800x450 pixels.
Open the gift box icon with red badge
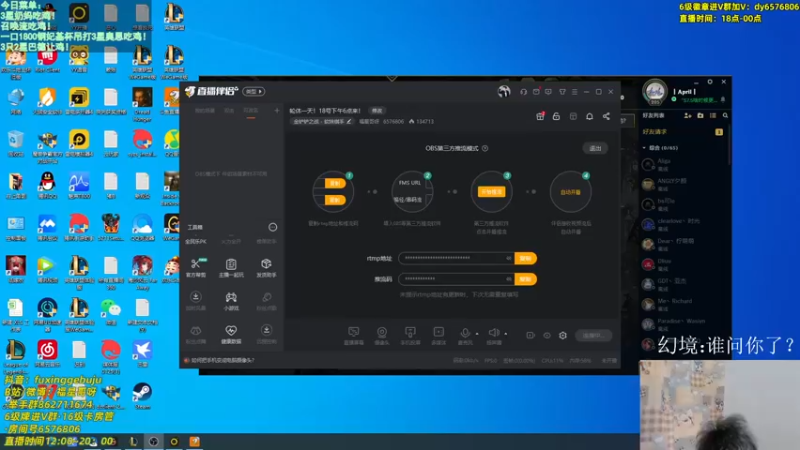click(x=540, y=116)
